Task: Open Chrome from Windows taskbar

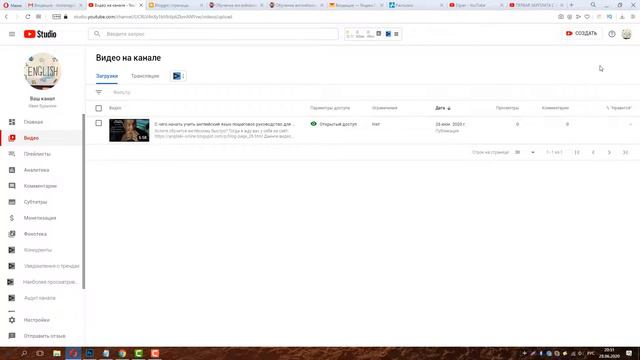Action: (122, 353)
